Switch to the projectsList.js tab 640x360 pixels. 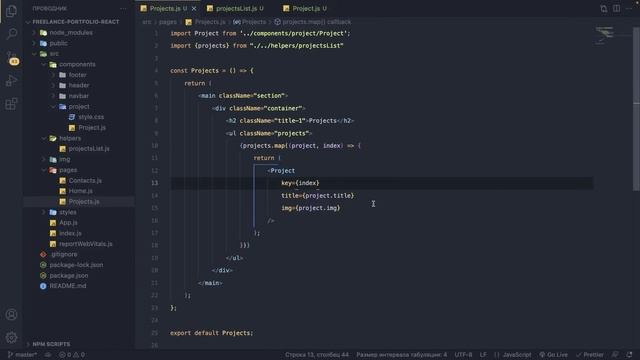point(236,8)
